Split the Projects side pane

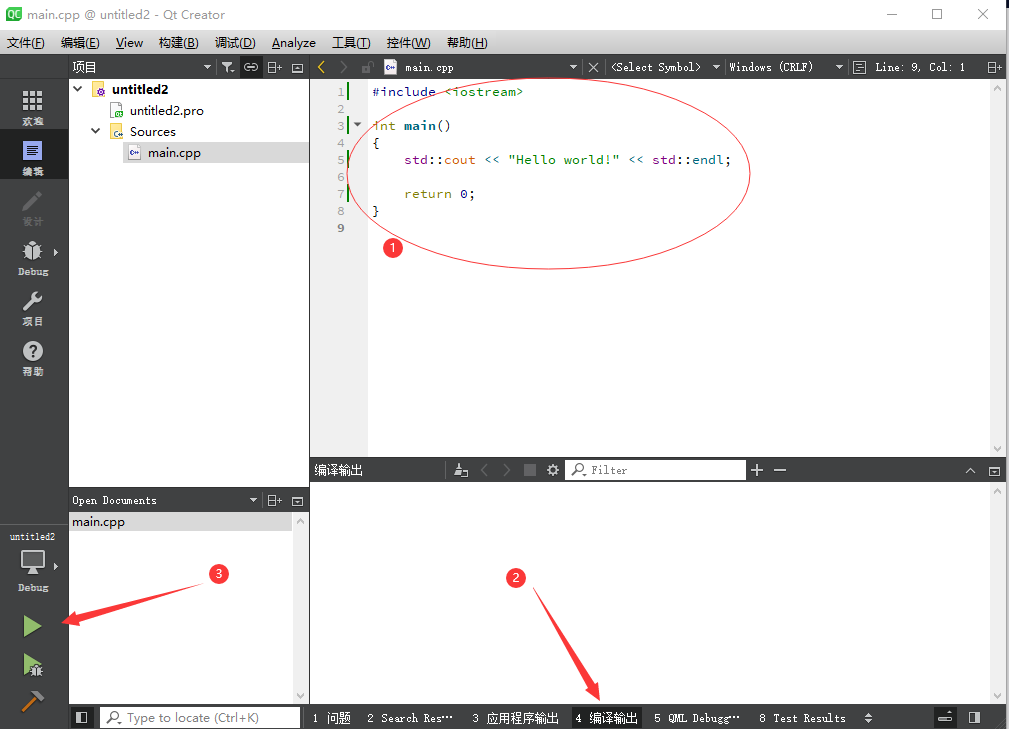pos(275,67)
